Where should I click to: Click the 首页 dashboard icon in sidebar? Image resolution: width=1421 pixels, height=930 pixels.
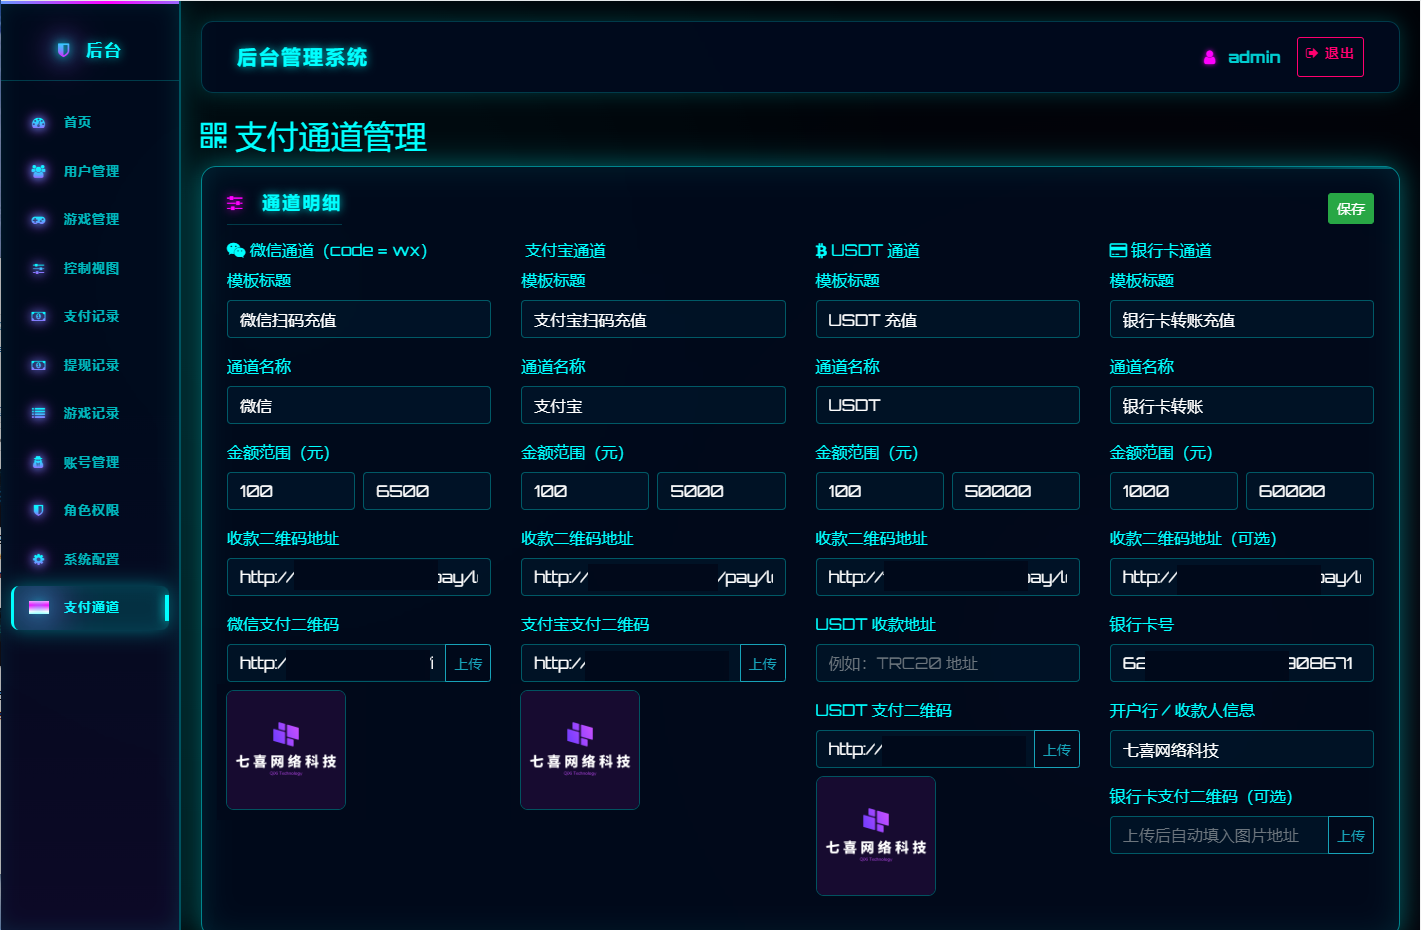point(39,123)
